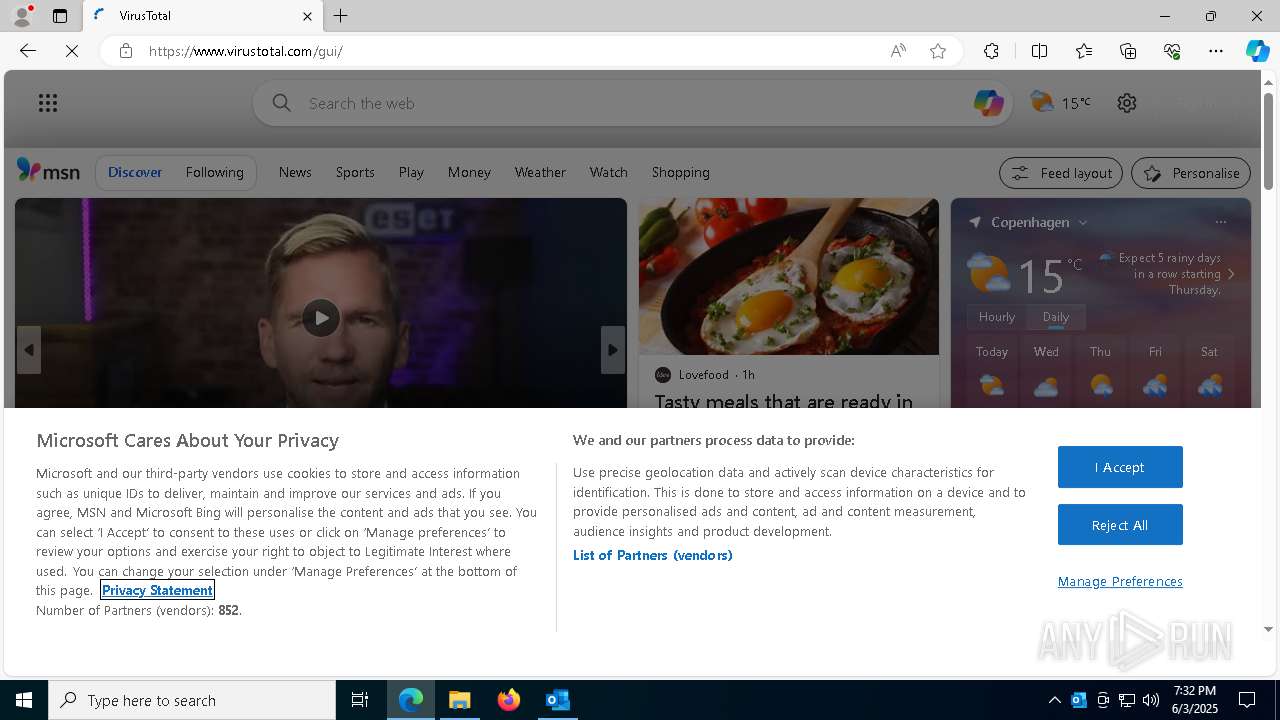The width and height of the screenshot is (1280, 720).
Task: Toggle Split screen icon
Action: (x=1039, y=51)
